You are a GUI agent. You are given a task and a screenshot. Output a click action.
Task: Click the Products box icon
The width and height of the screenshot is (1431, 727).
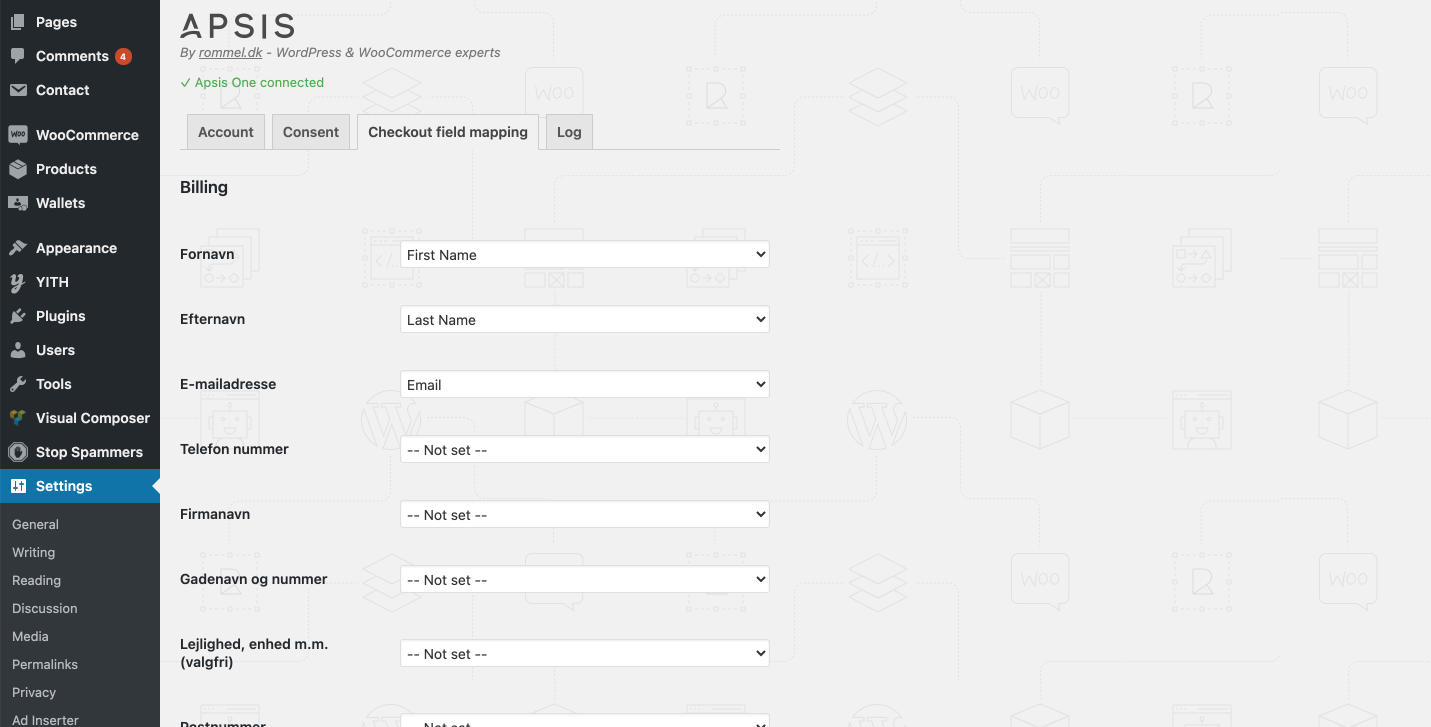point(18,169)
